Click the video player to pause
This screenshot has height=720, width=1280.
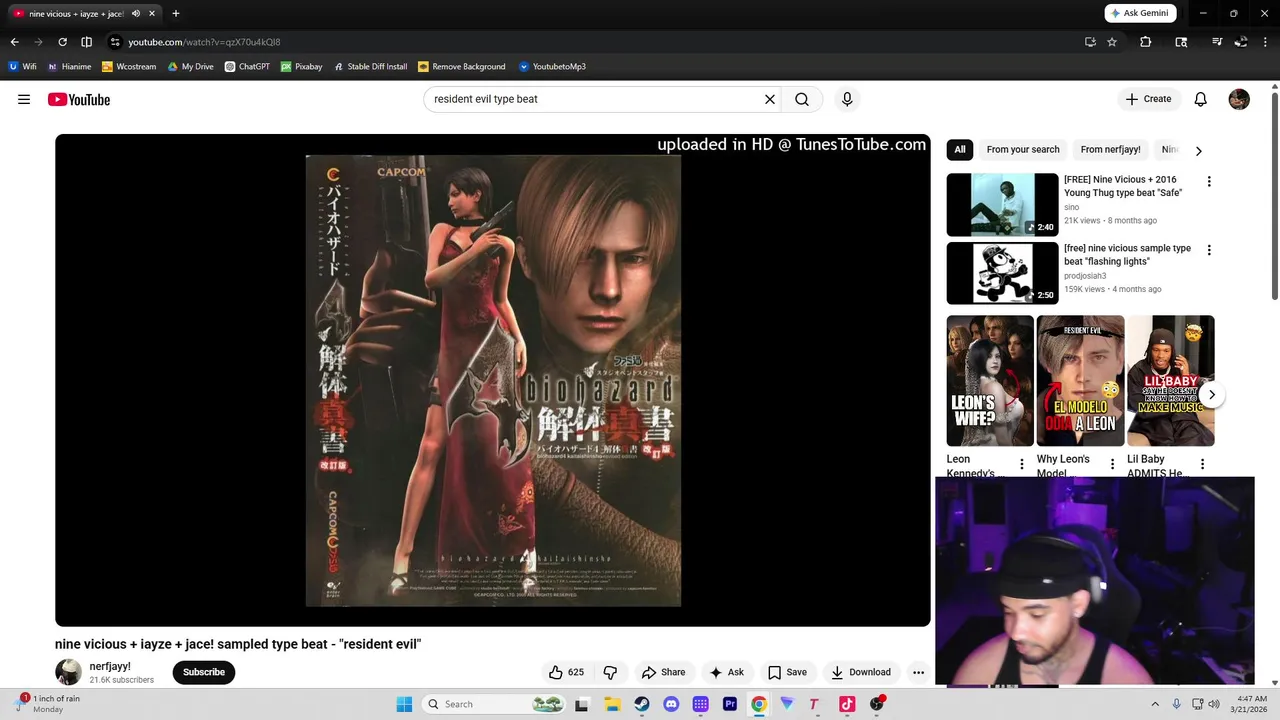pos(493,380)
